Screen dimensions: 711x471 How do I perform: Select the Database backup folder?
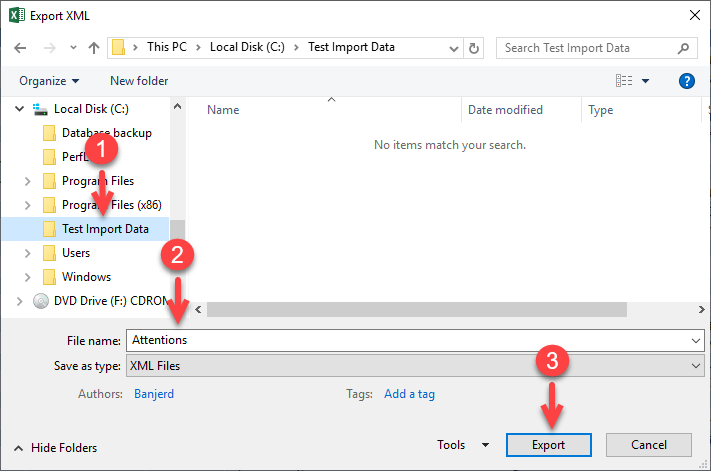(107, 133)
